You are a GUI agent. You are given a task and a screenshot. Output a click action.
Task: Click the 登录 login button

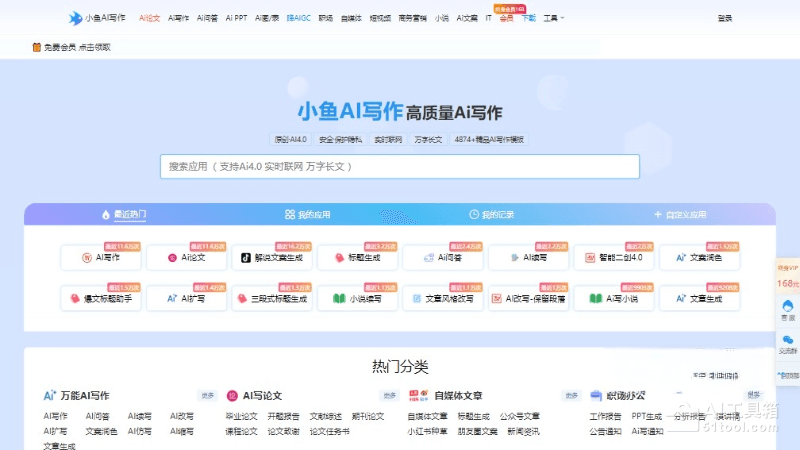tap(724, 18)
